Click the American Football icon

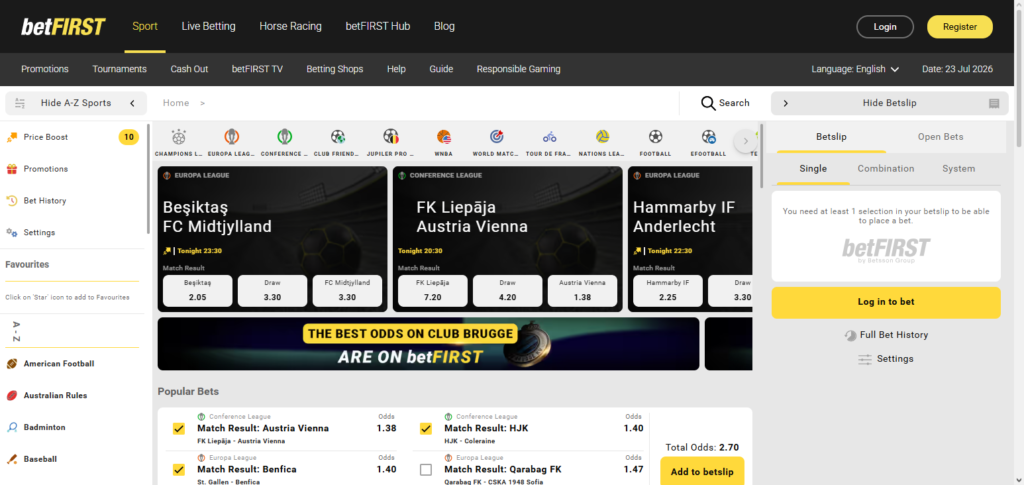pos(11,364)
